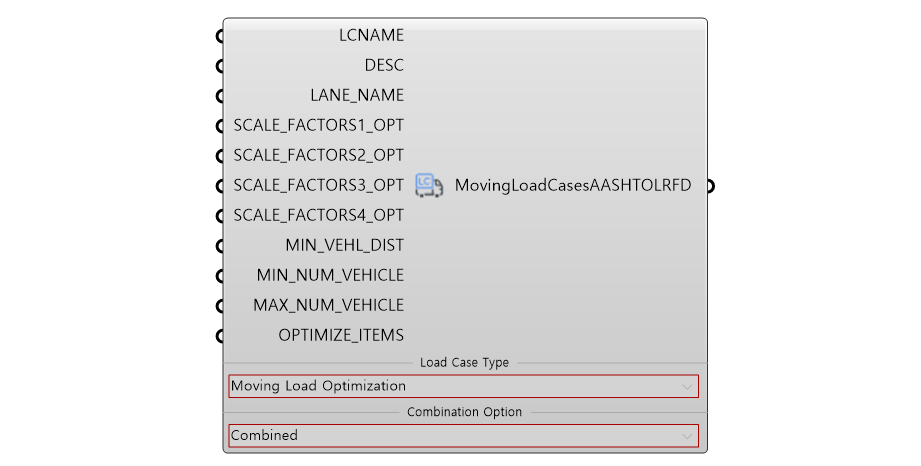Click the LCNAME input connector
The image size is (921, 466).
pos(221,36)
